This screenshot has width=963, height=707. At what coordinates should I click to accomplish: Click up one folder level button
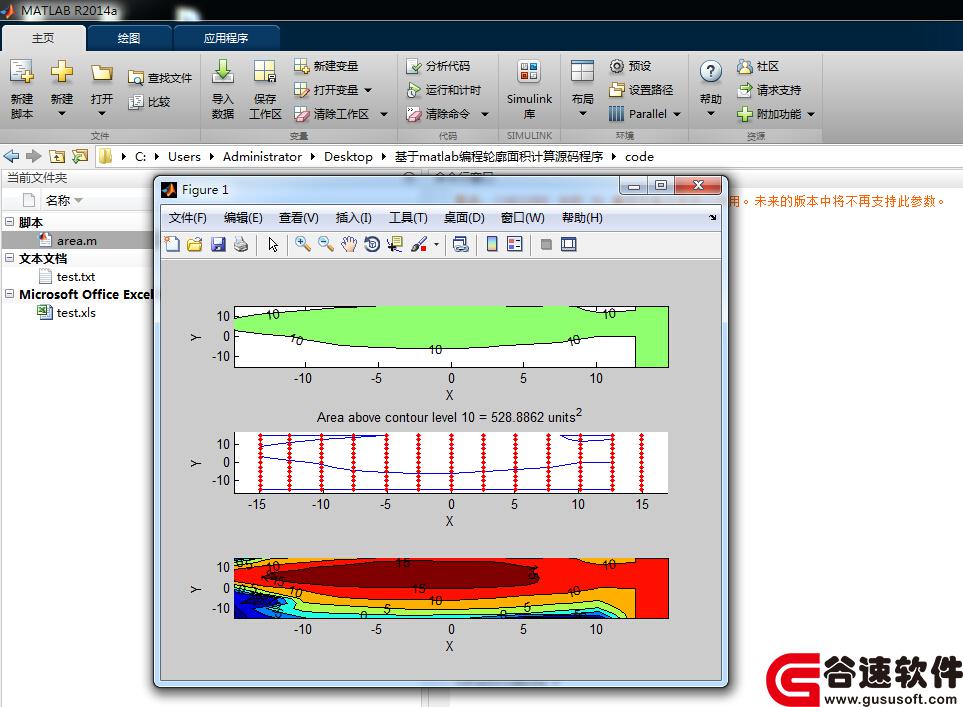pos(57,156)
